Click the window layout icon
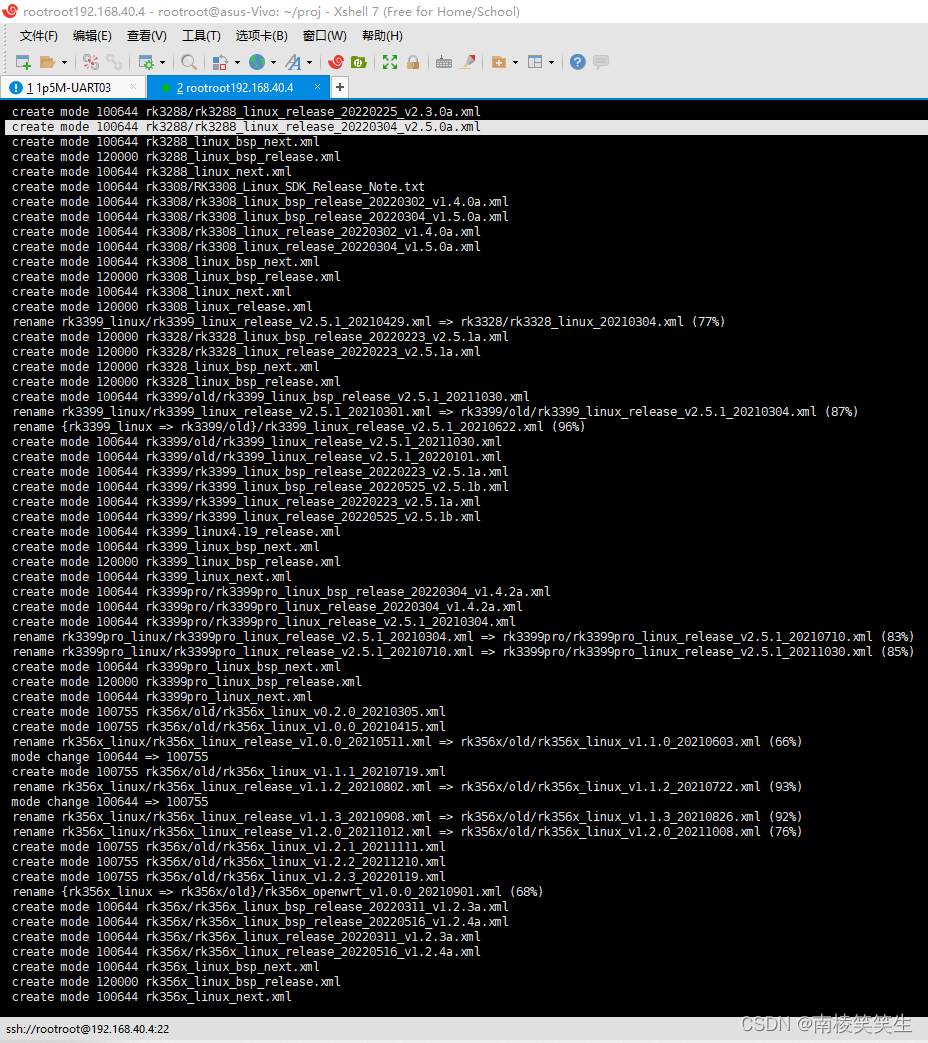928x1043 pixels. coord(535,62)
